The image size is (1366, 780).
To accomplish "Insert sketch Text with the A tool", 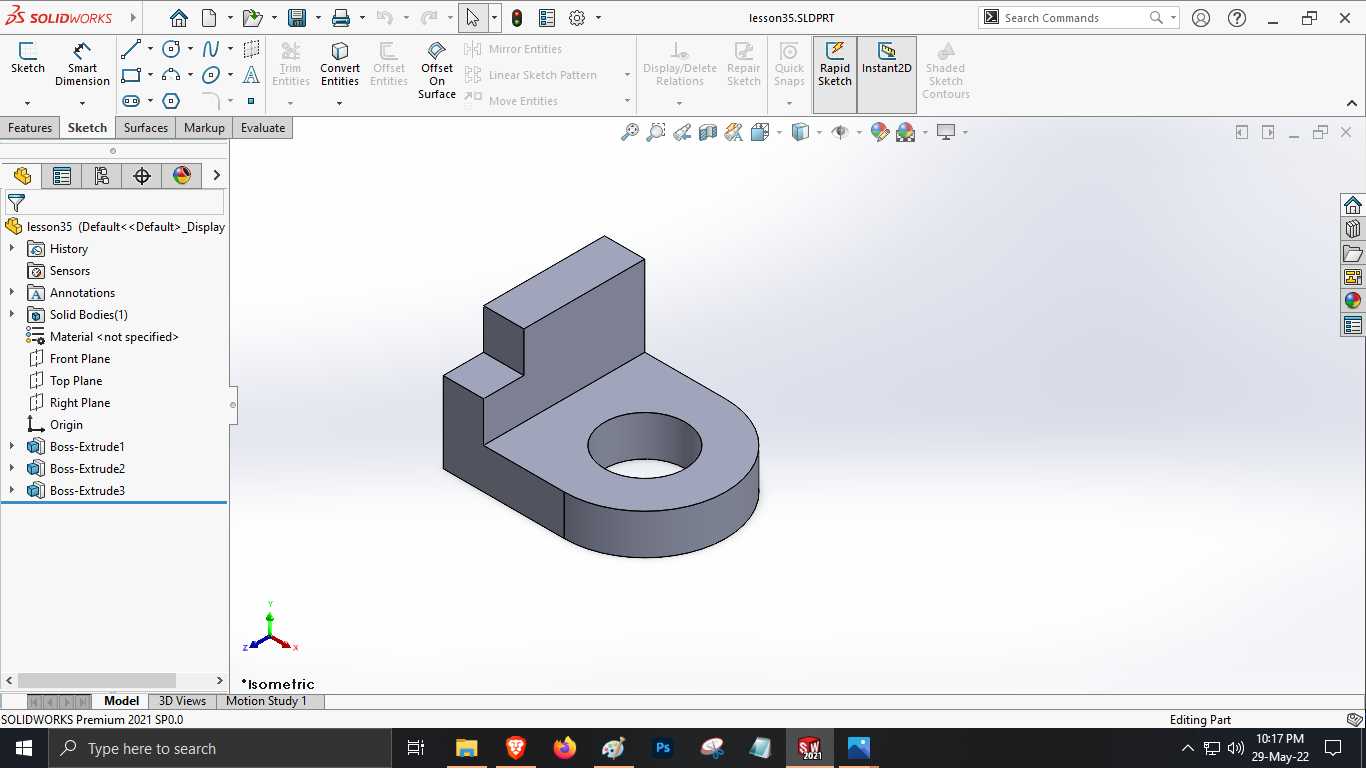I will 251,75.
